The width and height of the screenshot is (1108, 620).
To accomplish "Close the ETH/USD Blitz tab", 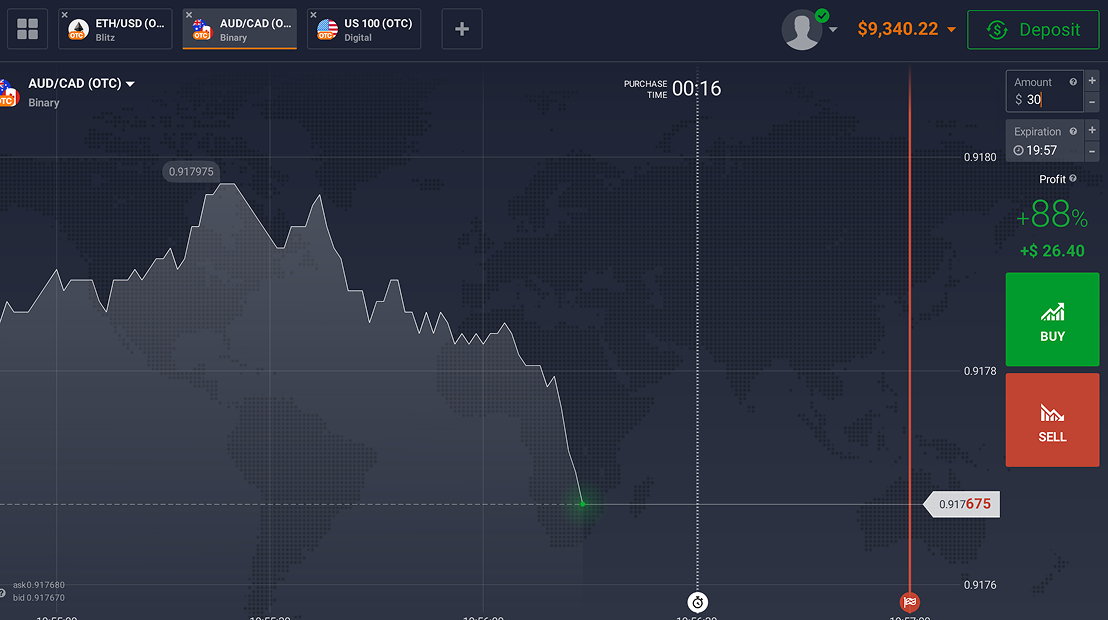I will click(65, 15).
